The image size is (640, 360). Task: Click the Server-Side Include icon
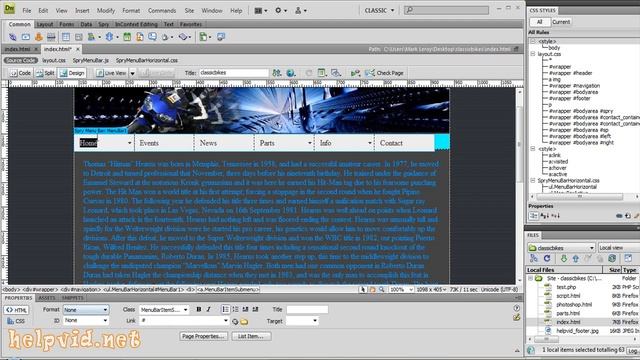point(140,37)
